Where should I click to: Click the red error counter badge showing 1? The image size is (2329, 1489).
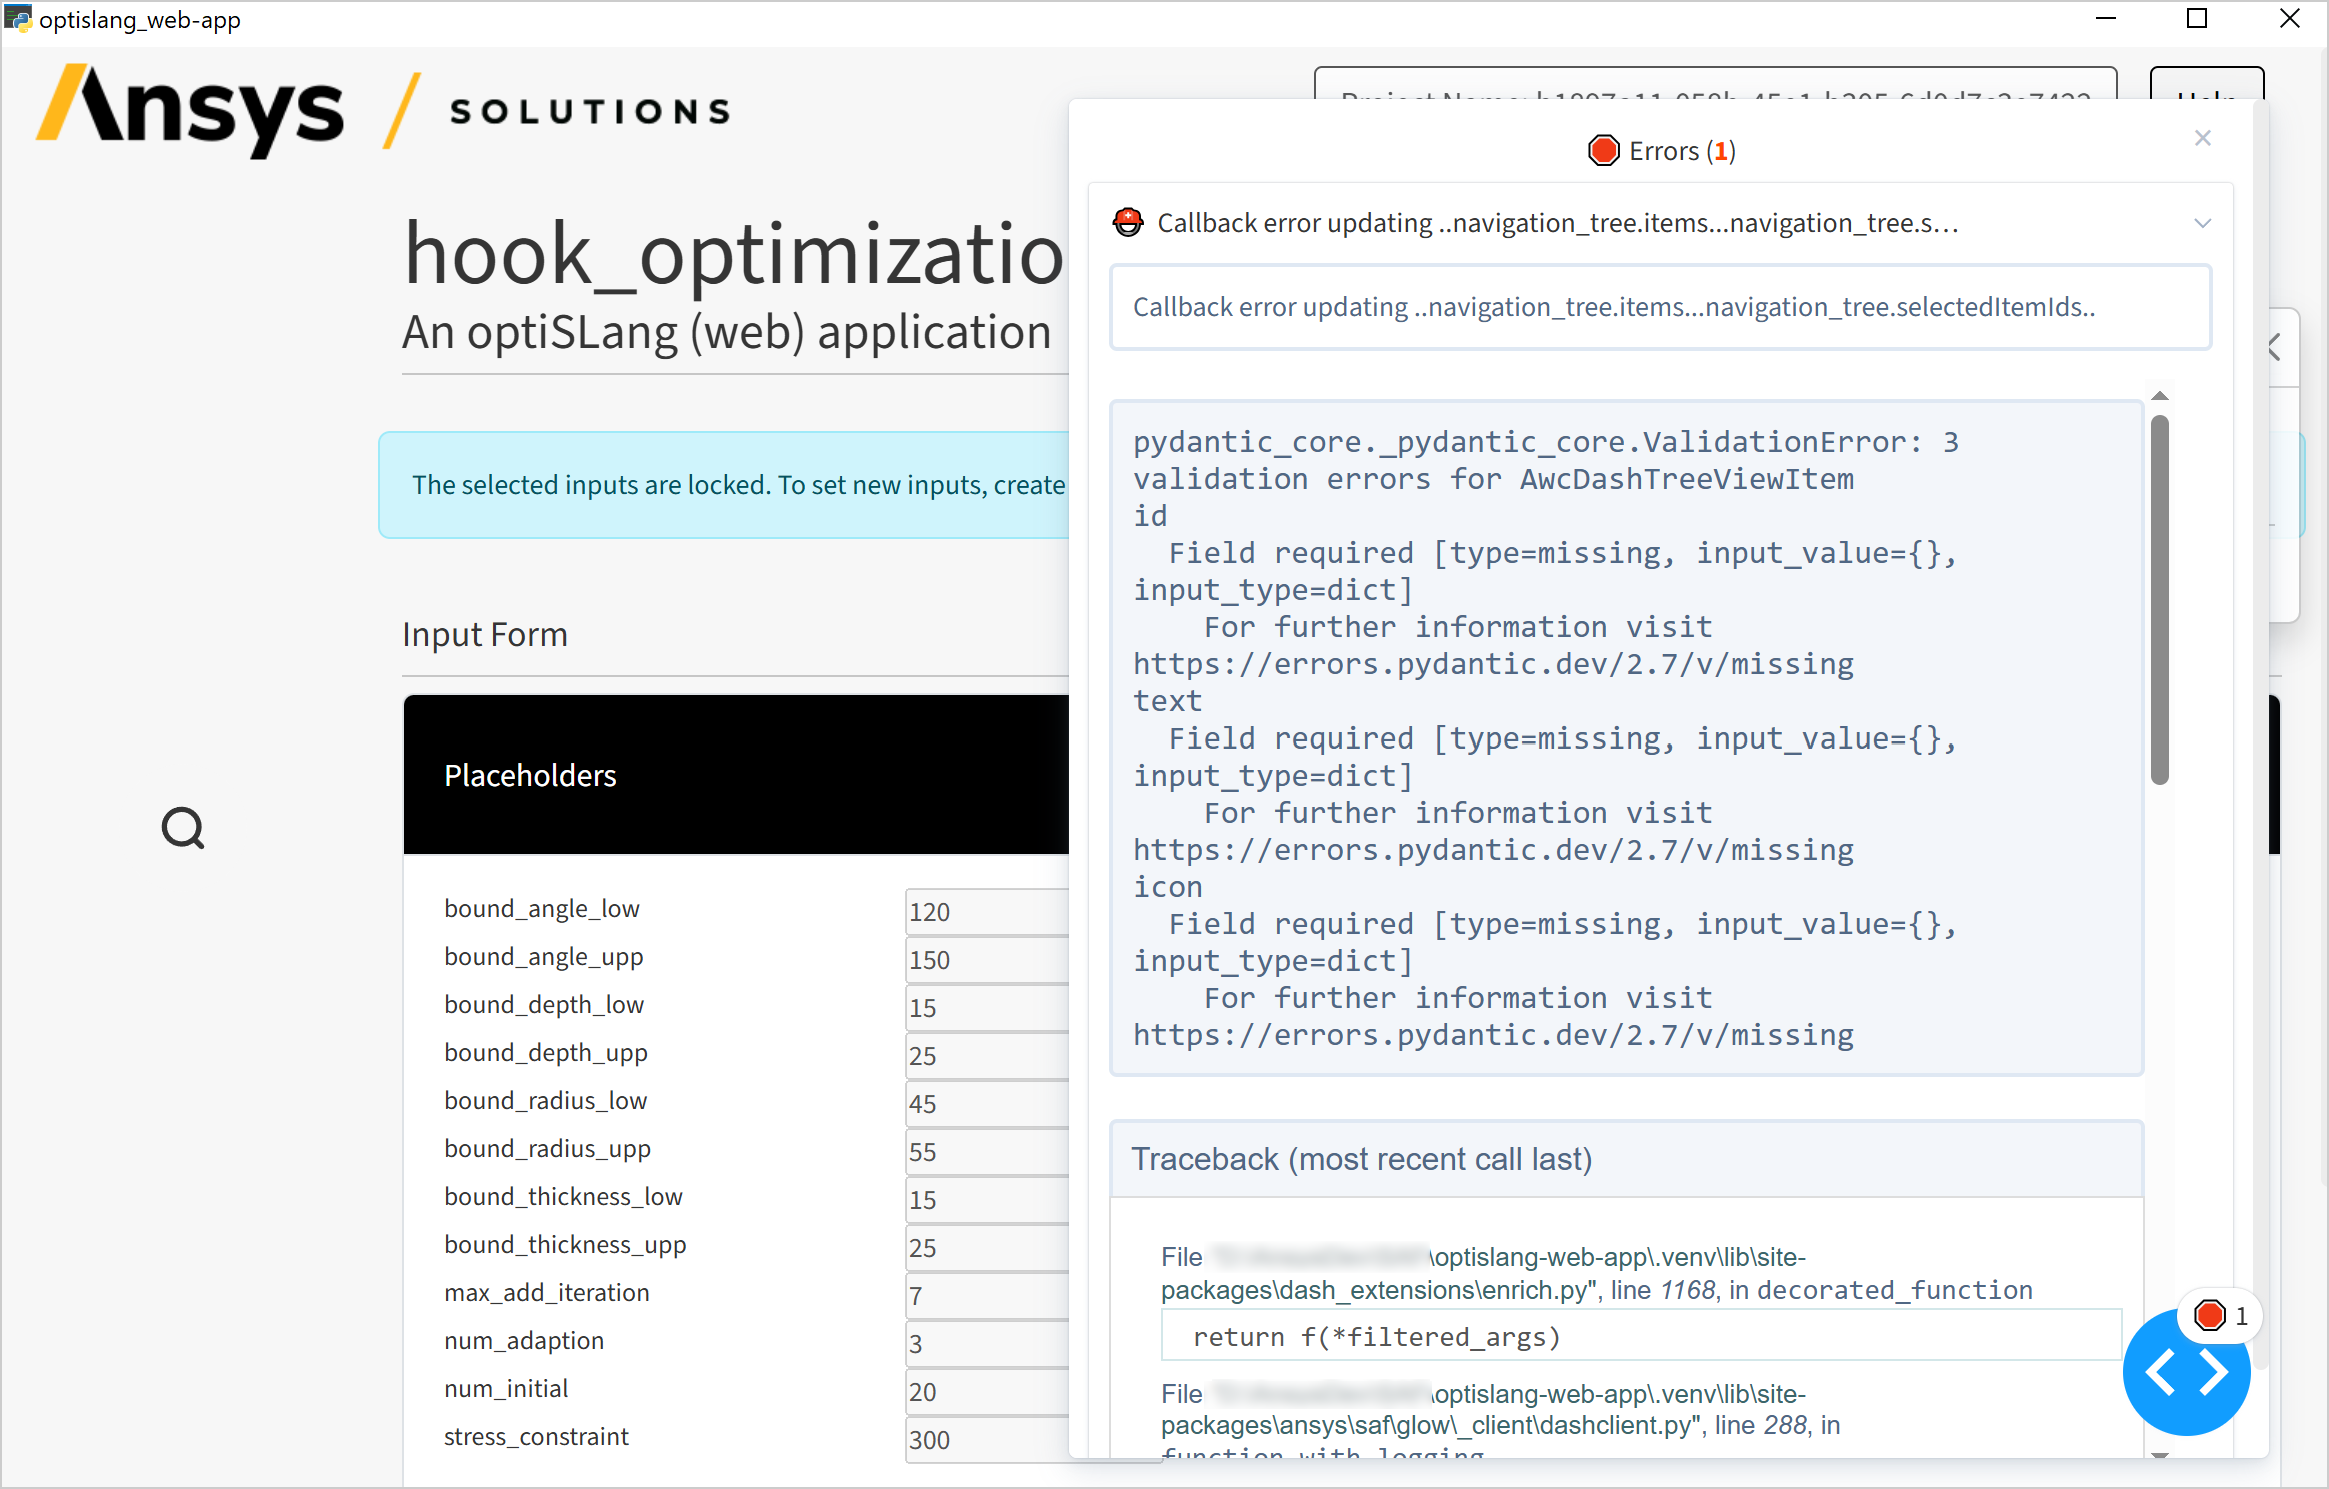pos(2219,1316)
